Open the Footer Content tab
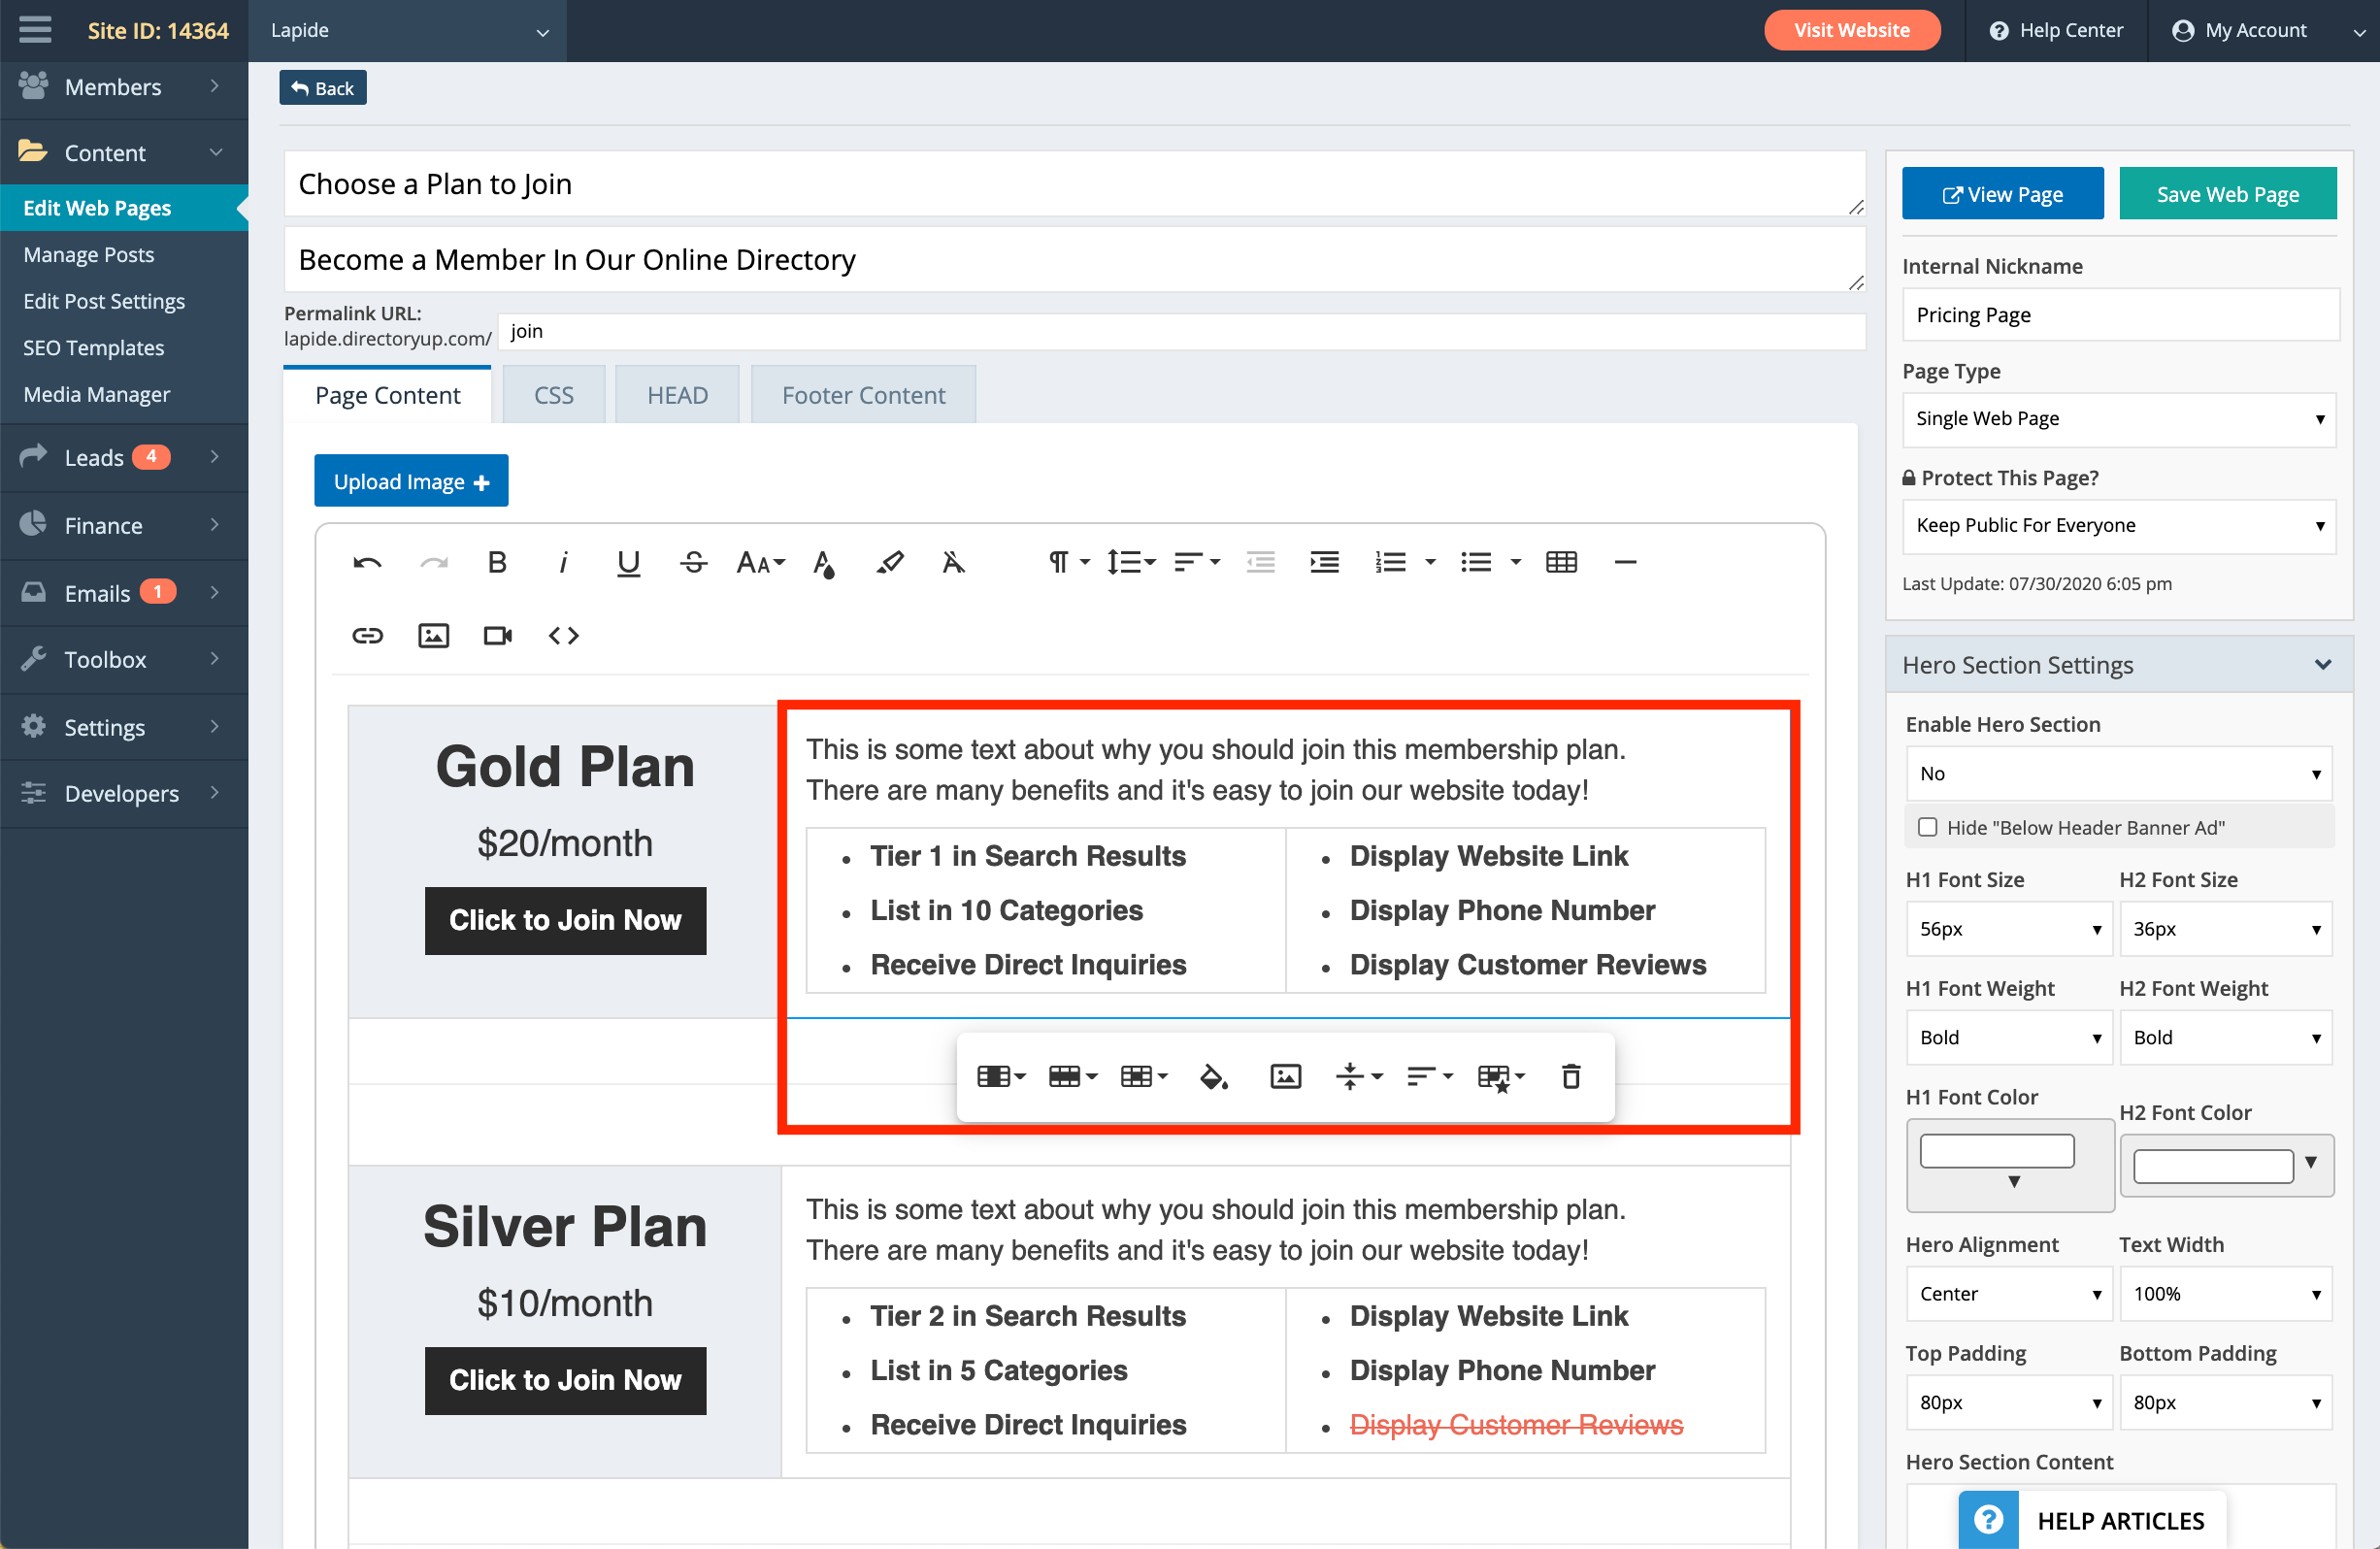The height and width of the screenshot is (1549, 2380). (x=863, y=394)
